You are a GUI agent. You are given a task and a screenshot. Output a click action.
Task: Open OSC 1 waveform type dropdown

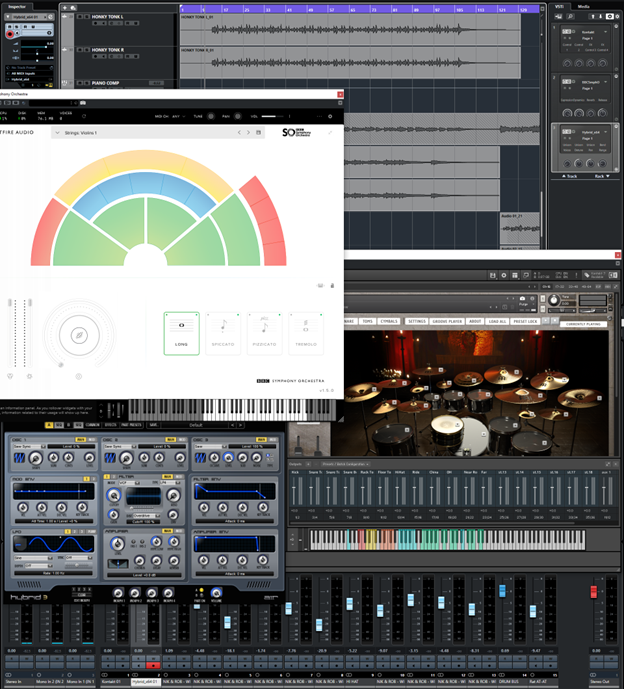[x=29, y=446]
